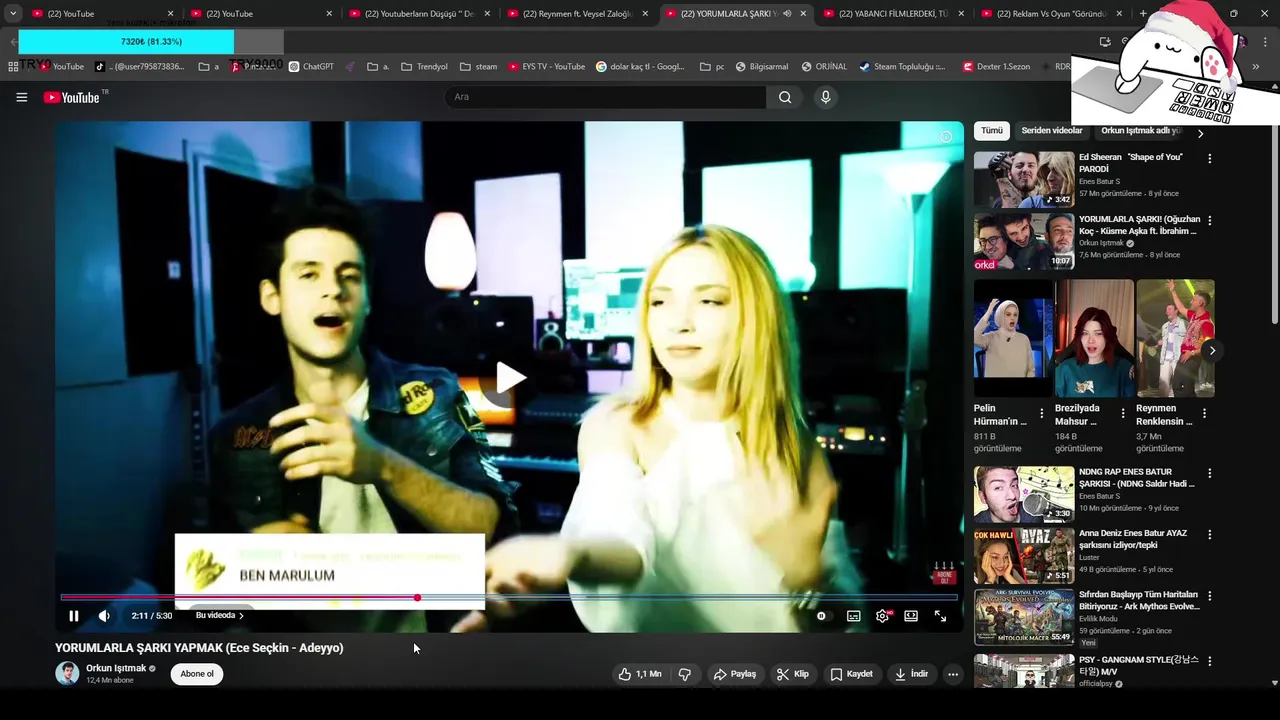The height and width of the screenshot is (720, 1280).
Task: Open options for Ed Sheeran parody video
Action: click(1210, 158)
